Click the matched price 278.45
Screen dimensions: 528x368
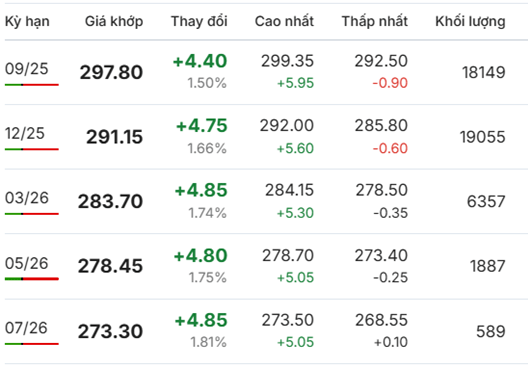click(x=110, y=266)
